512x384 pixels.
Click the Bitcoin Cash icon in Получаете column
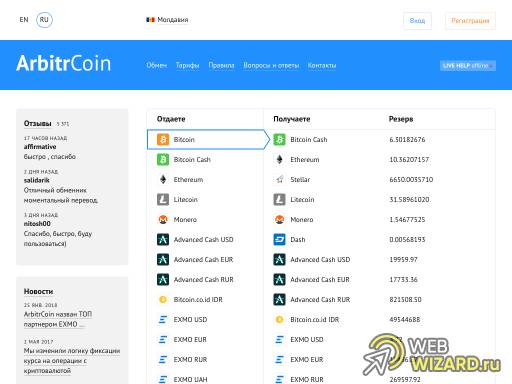(x=279, y=139)
